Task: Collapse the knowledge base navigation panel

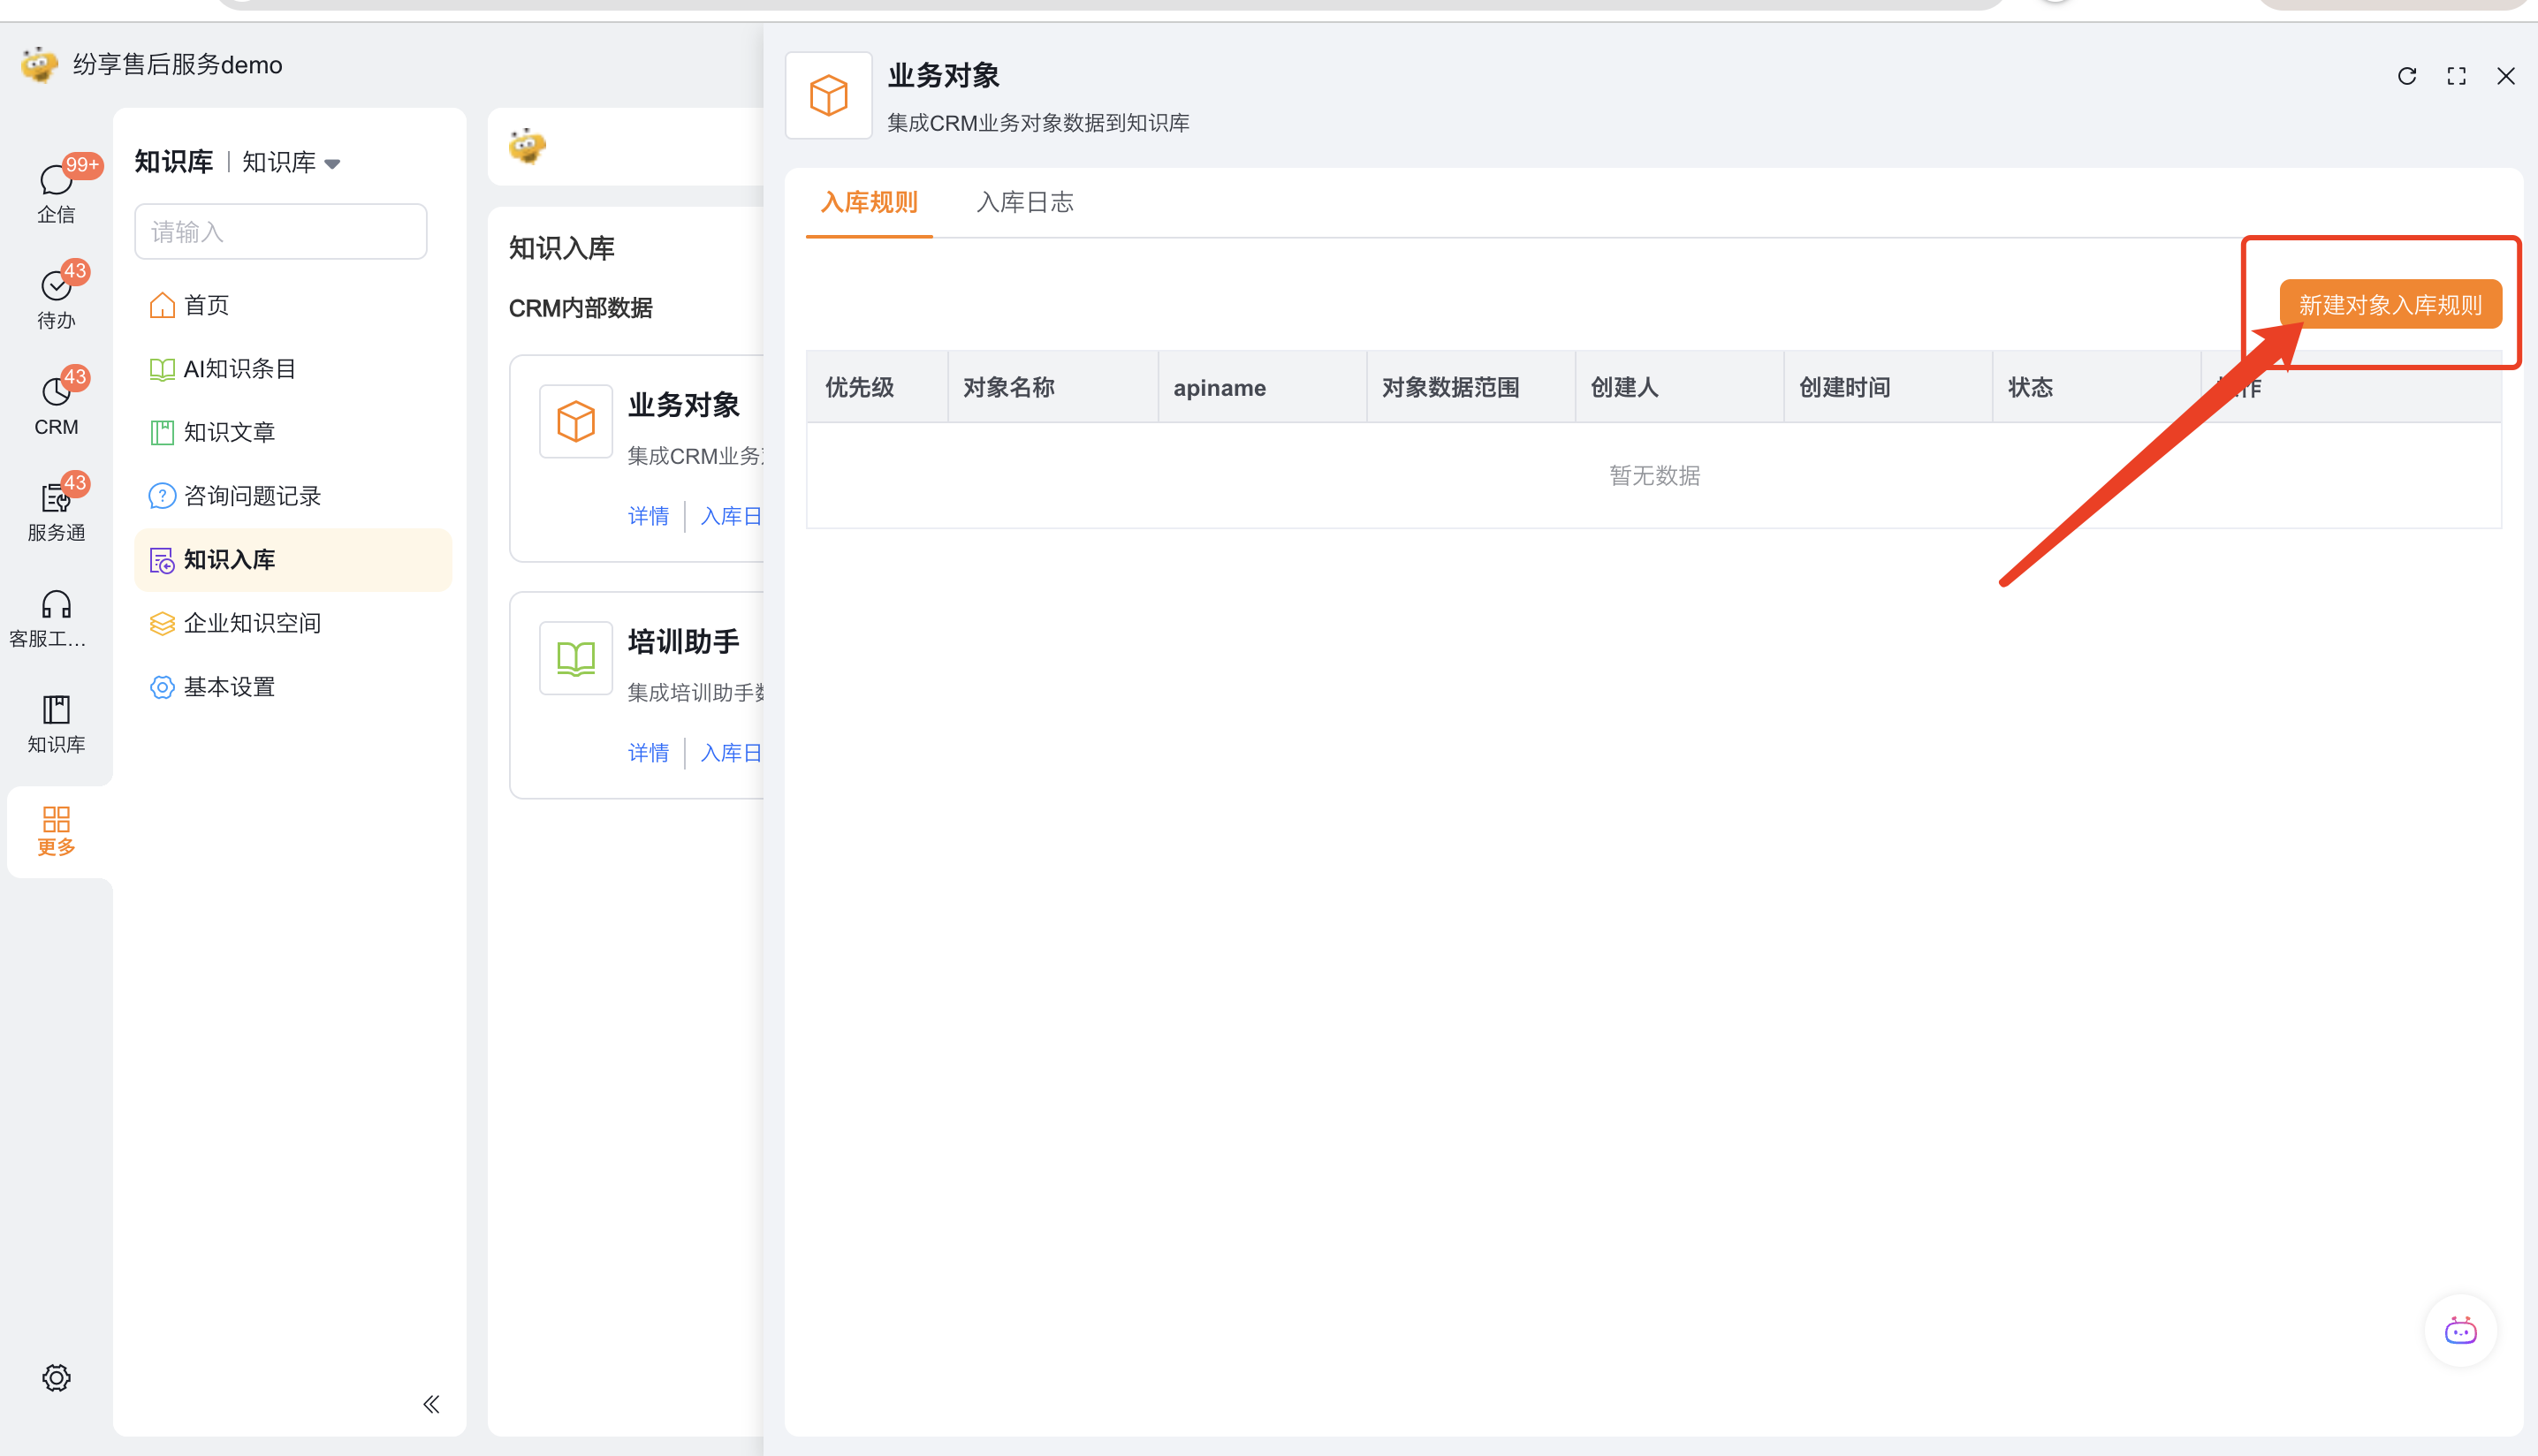Action: 431,1404
